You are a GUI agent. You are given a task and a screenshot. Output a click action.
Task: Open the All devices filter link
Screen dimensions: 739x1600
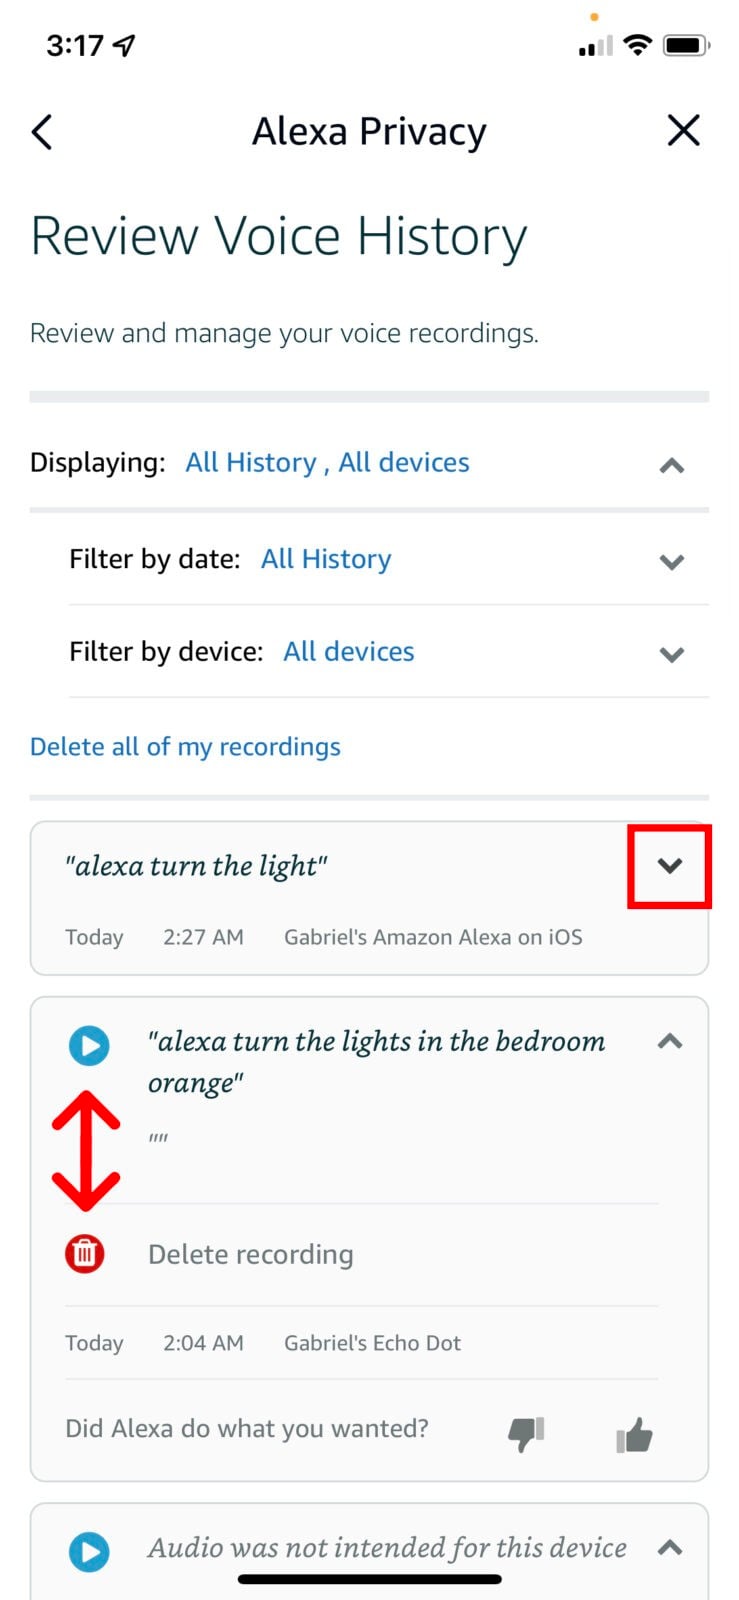(x=348, y=651)
